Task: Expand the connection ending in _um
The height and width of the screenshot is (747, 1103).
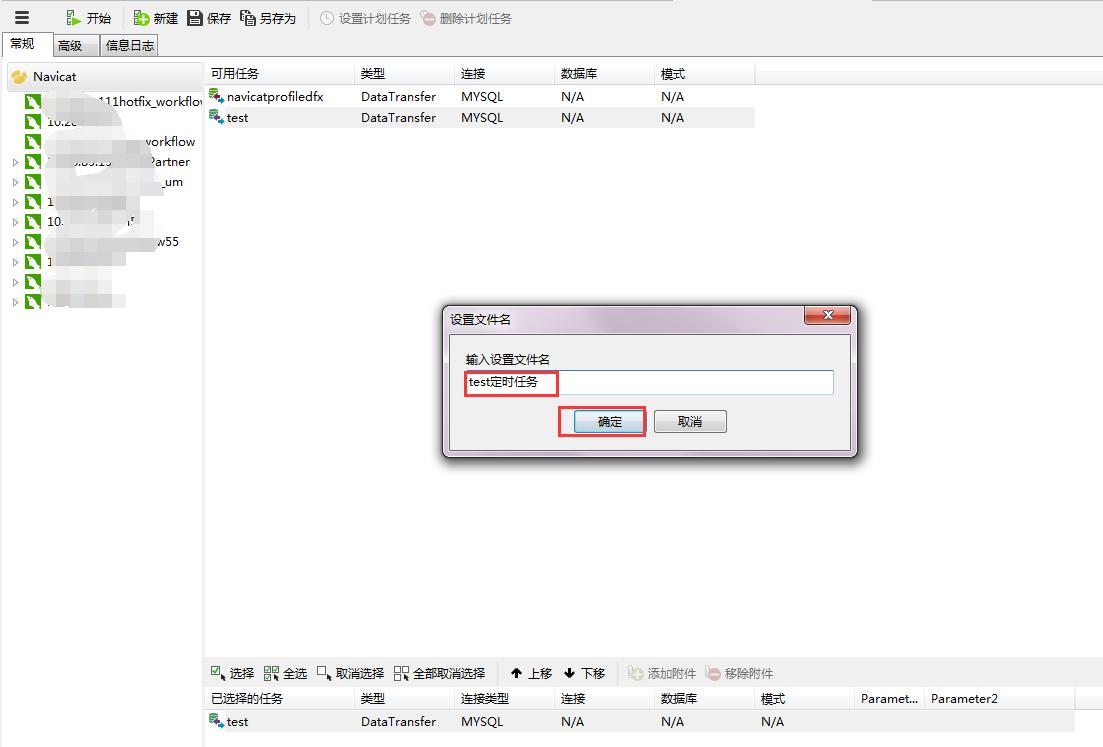Action: [x=15, y=182]
